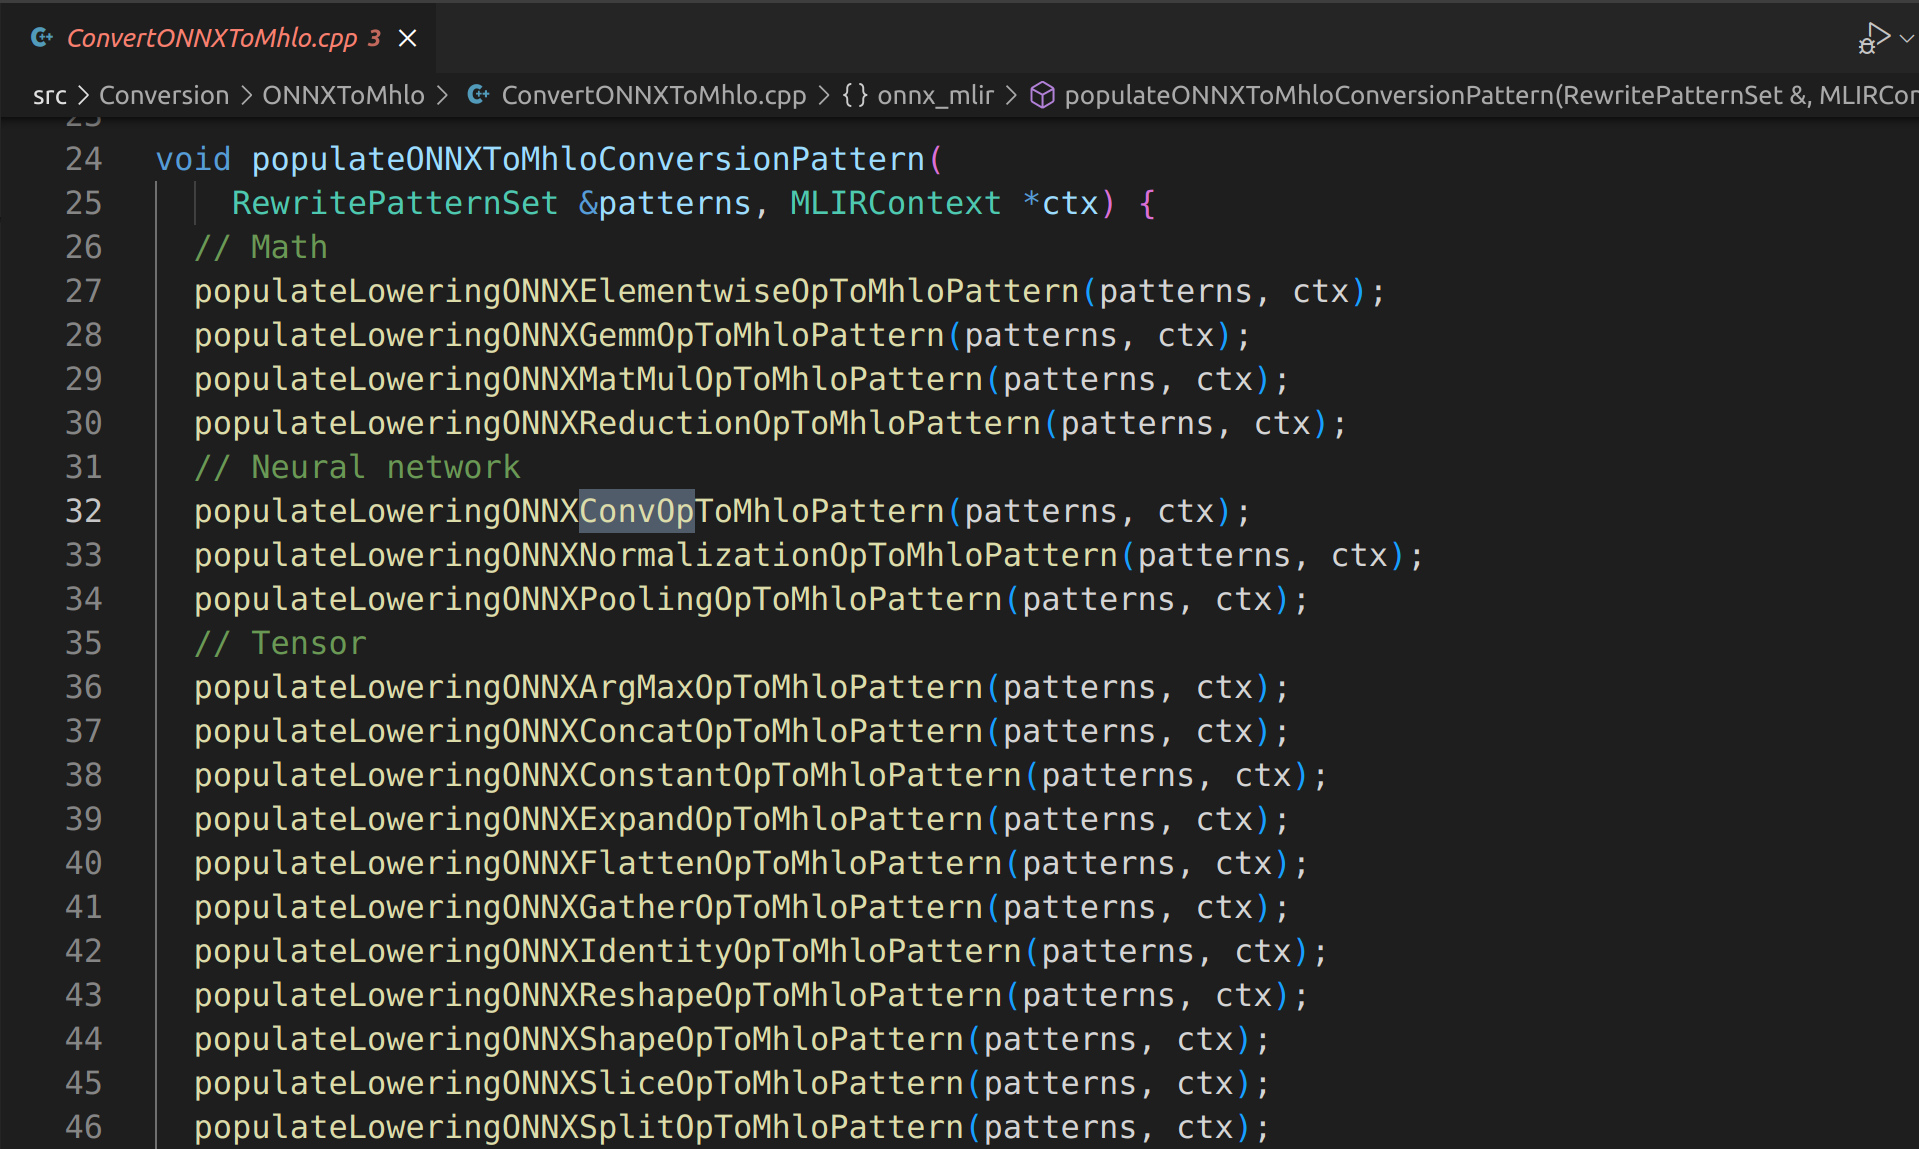Click the C++ icon in the breadcrumb

click(479, 95)
